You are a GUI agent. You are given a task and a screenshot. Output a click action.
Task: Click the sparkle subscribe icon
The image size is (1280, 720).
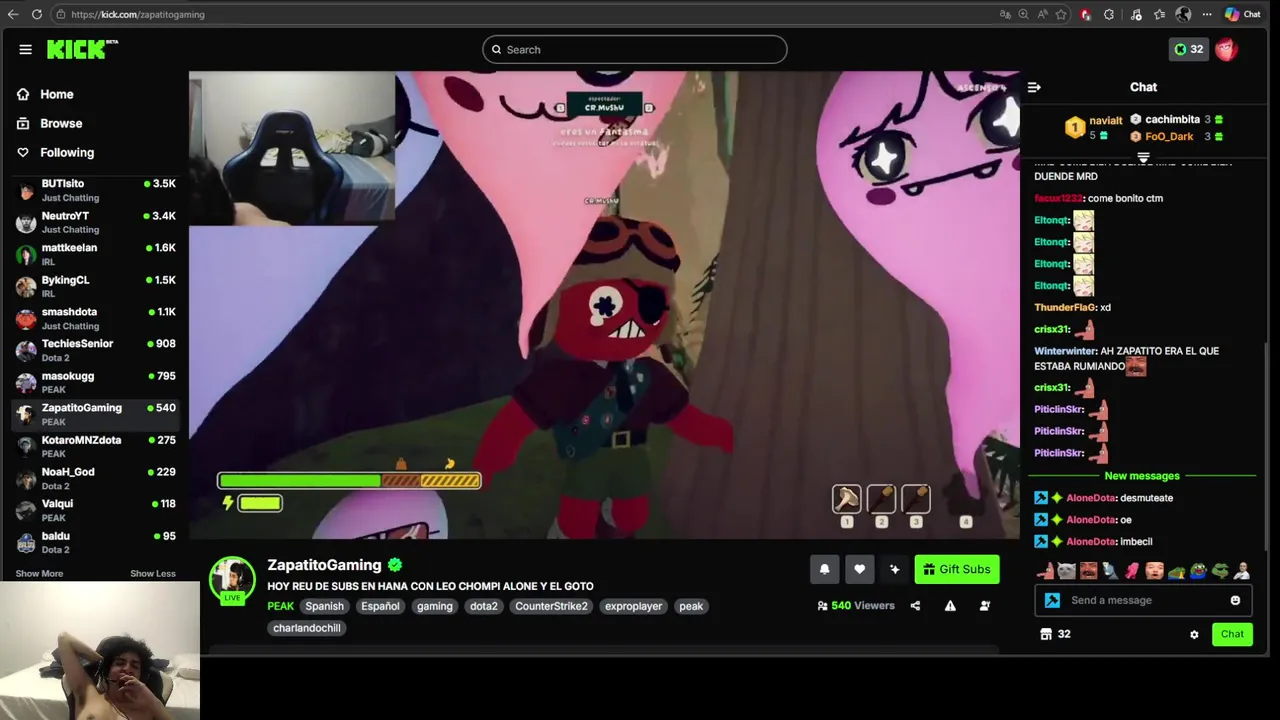894,569
